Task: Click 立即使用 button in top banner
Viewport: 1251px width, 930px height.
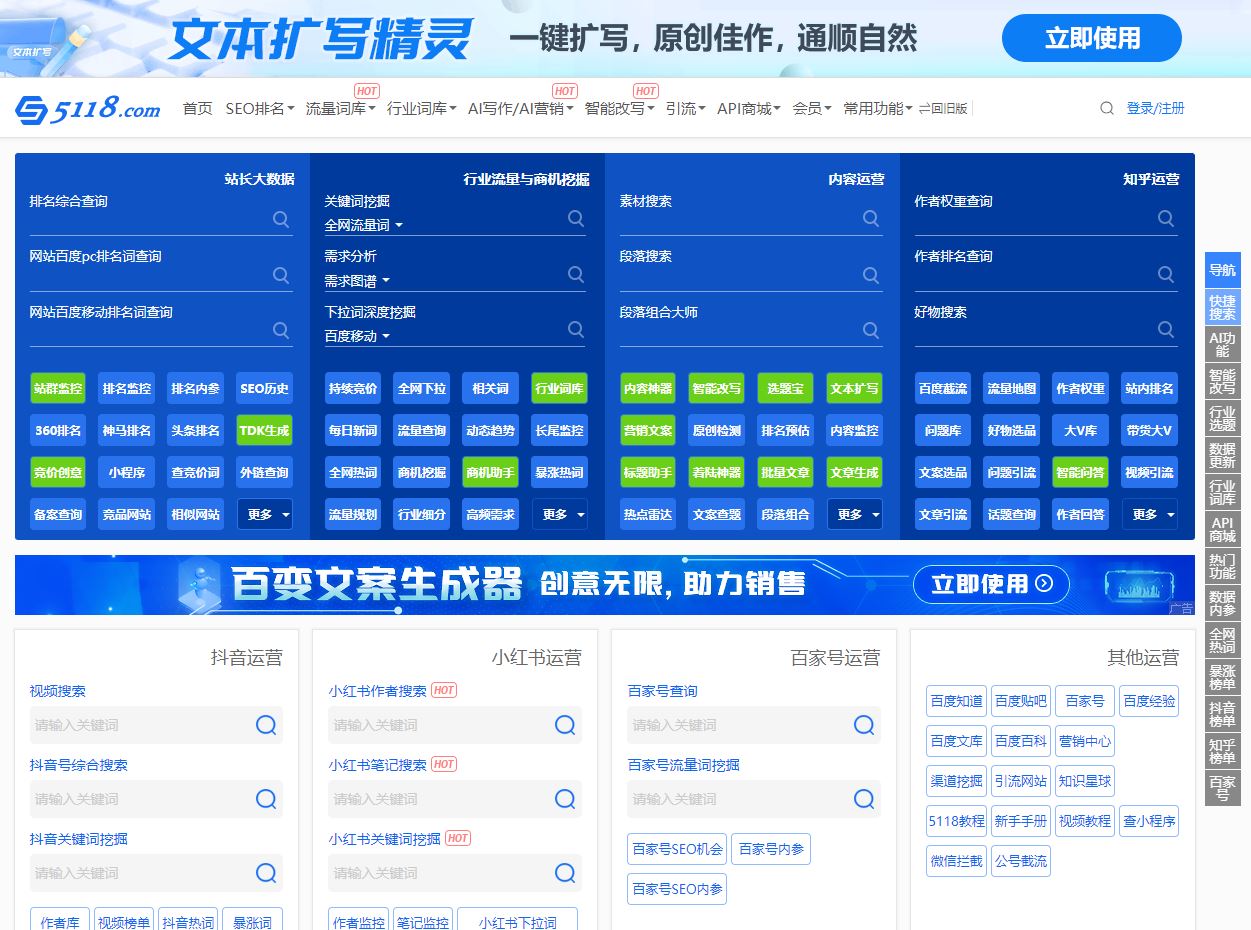Action: point(1091,38)
